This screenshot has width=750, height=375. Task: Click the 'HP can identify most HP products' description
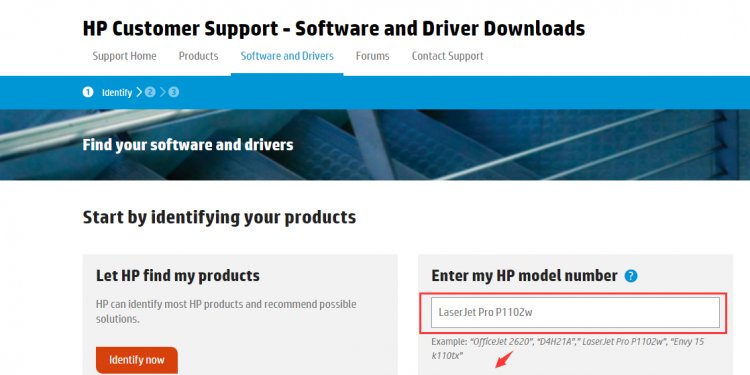pyautogui.click(x=226, y=311)
